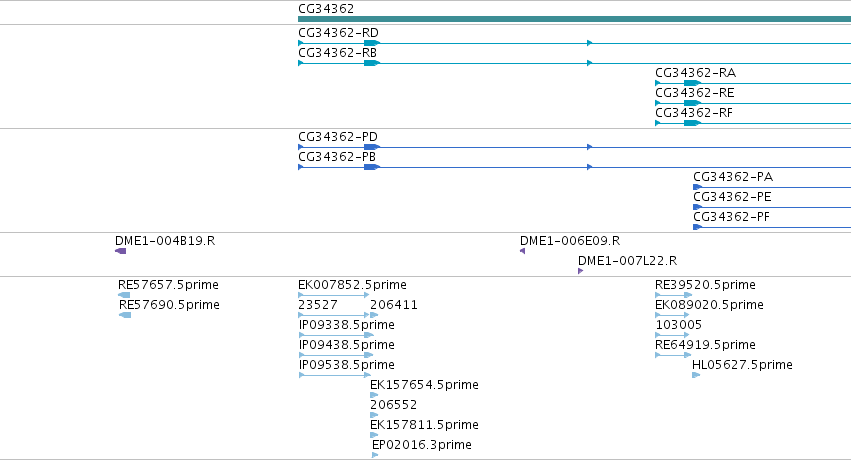851x460 pixels.
Task: Select transcript CG34362-RB label
Action: (x=337, y=53)
